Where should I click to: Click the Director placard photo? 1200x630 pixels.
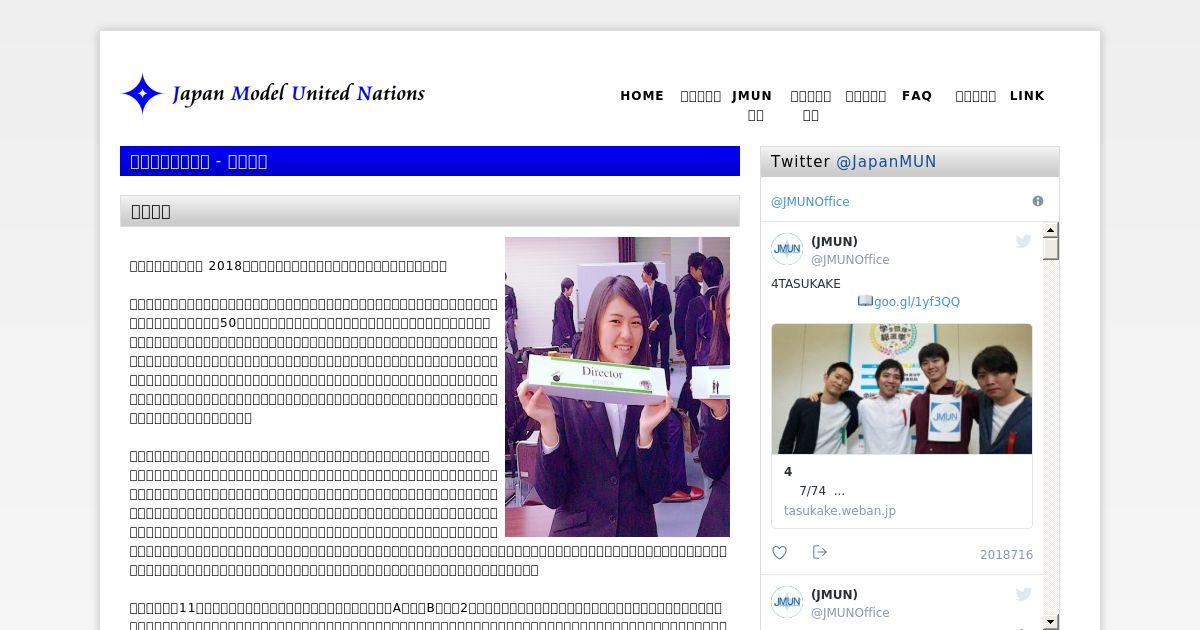tap(617, 387)
